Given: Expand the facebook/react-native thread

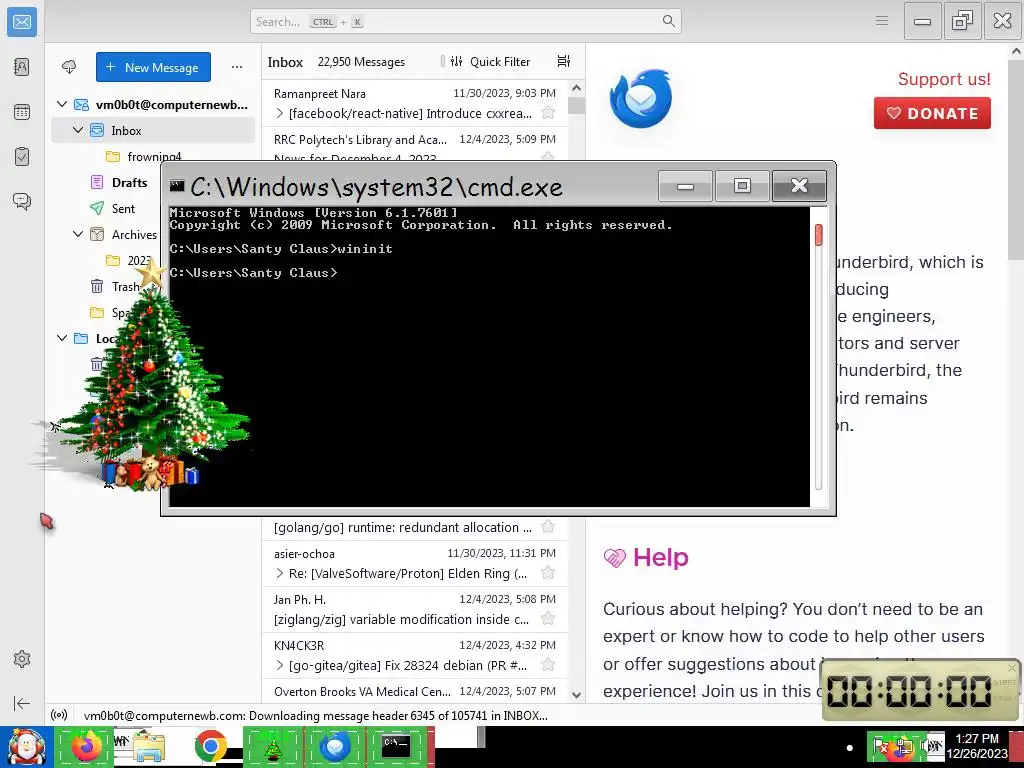Looking at the screenshot, I should 280,113.
